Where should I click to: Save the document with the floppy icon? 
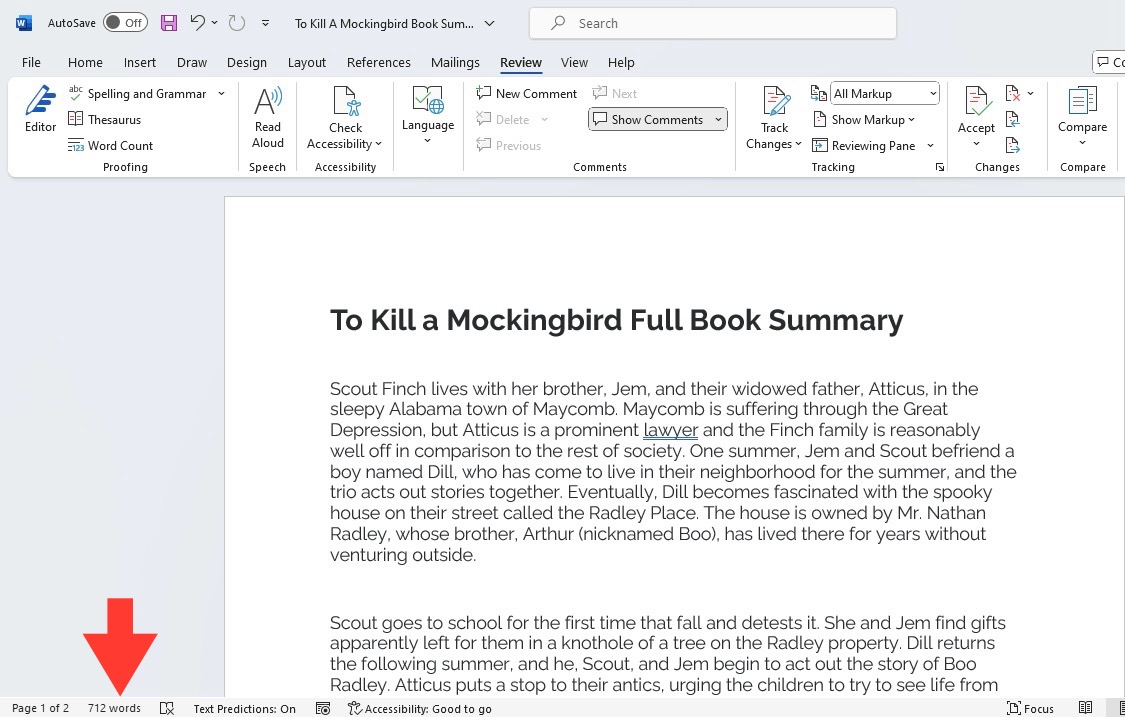[169, 23]
